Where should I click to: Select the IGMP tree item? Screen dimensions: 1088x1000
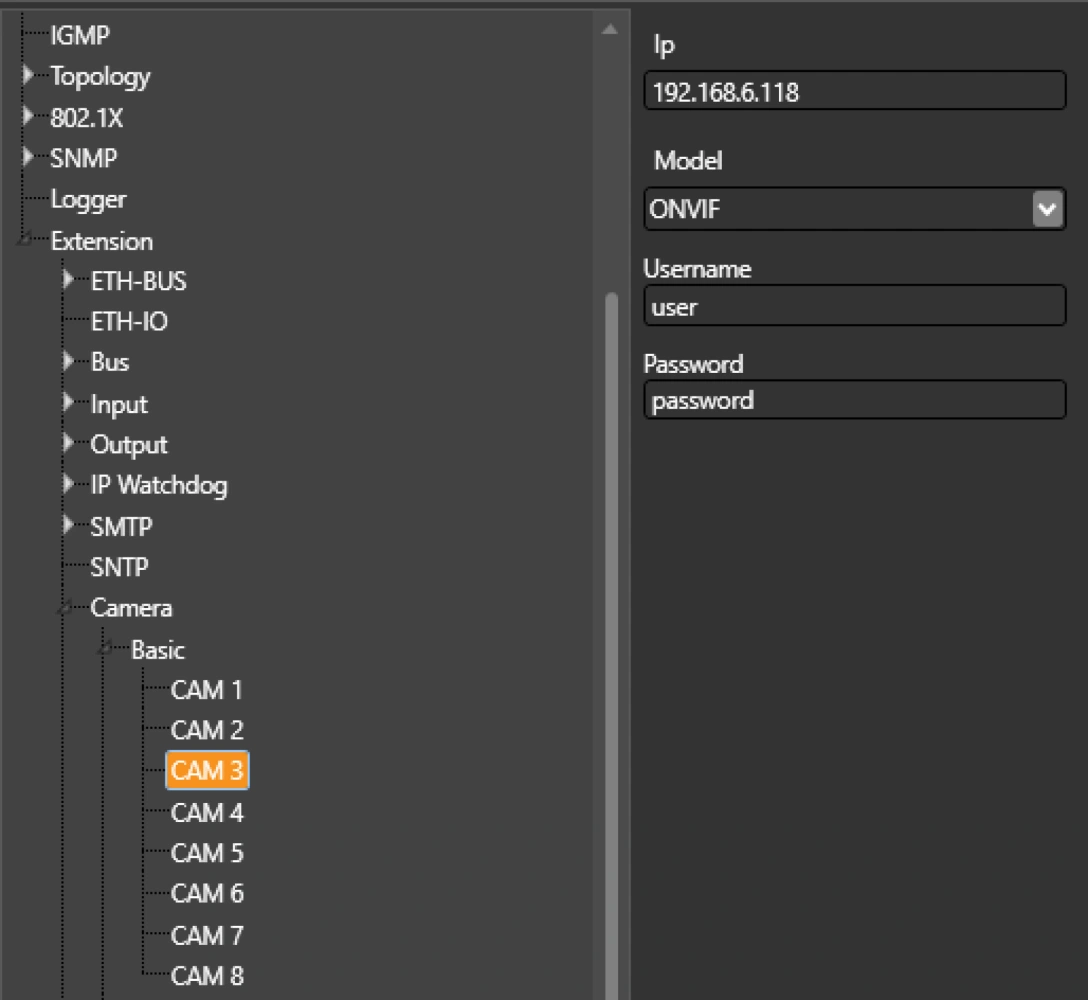pyautogui.click(x=80, y=36)
